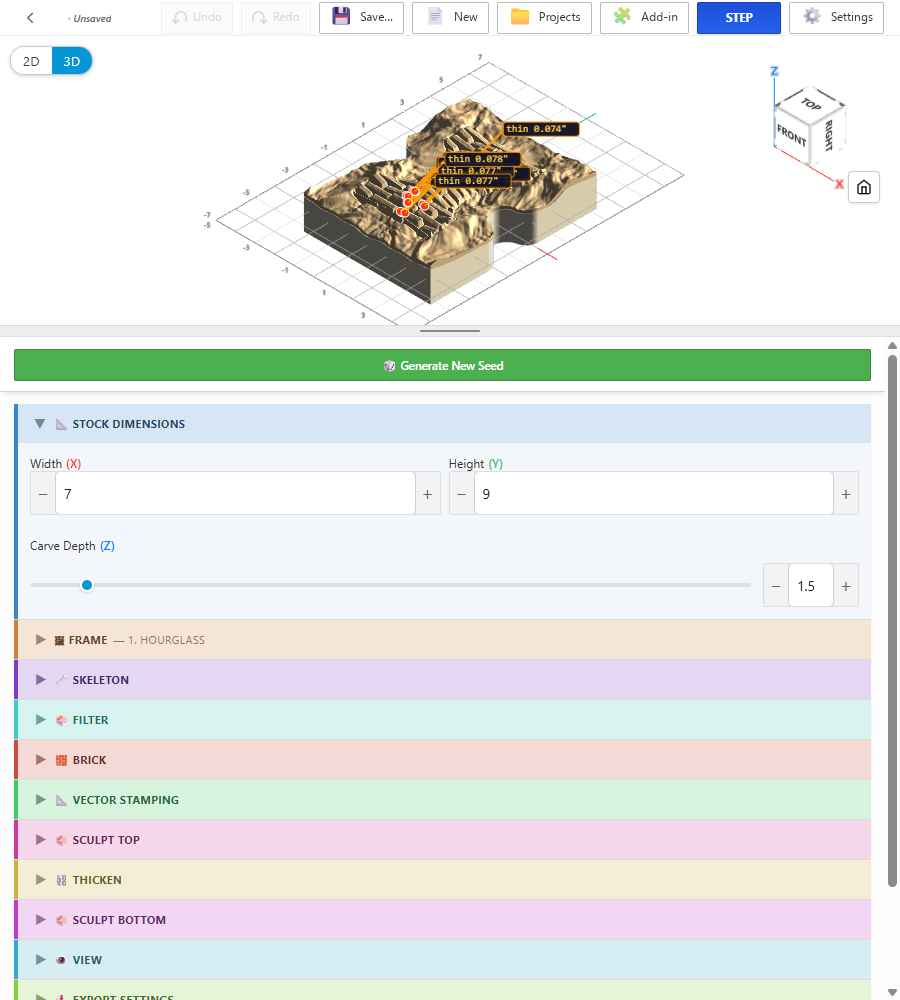Switch to 3D view mode
This screenshot has width=900, height=1000.
(x=71, y=61)
